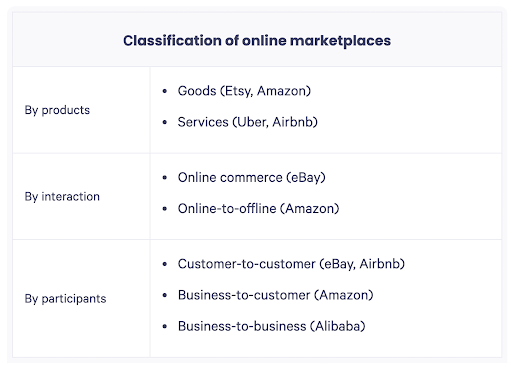Click the bullet before 'Customer-to-customer'
512x367 pixels.
164,264
